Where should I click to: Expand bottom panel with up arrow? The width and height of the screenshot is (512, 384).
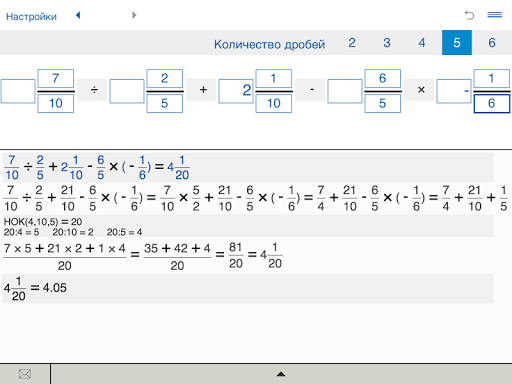(281, 374)
